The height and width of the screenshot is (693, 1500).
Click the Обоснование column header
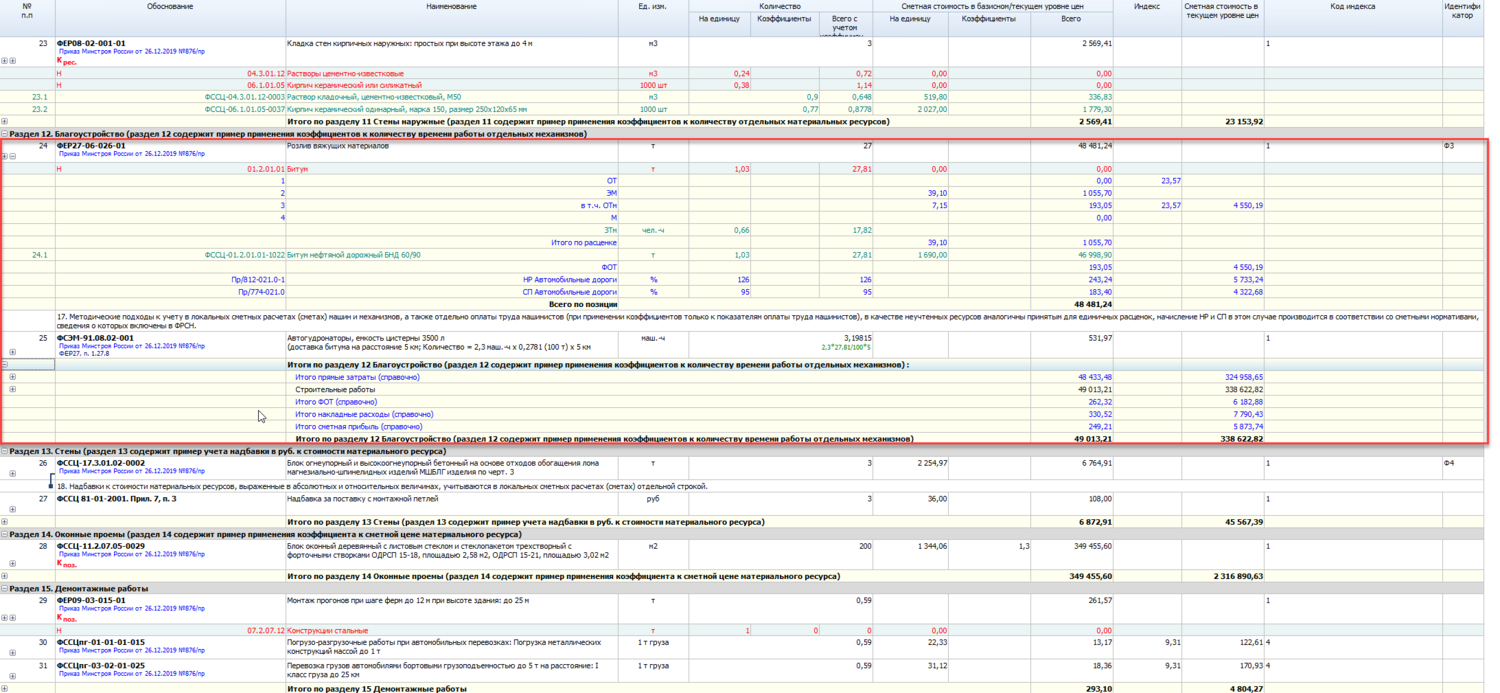pos(170,7)
